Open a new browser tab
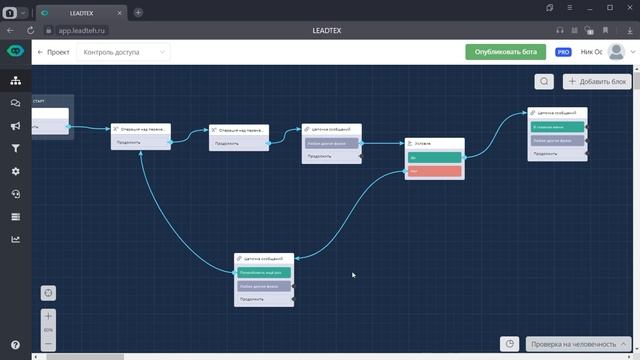Image resolution: width=640 pixels, height=360 pixels. click(x=138, y=13)
